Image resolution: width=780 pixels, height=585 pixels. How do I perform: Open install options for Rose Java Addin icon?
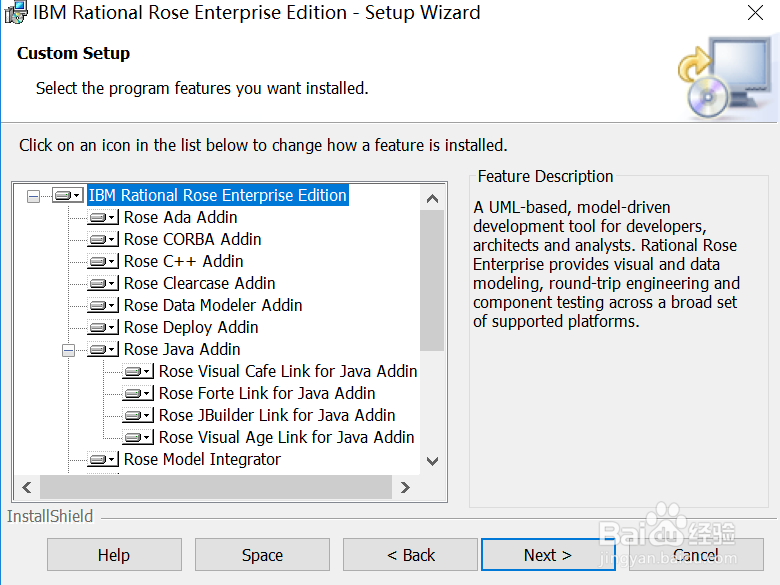point(103,350)
